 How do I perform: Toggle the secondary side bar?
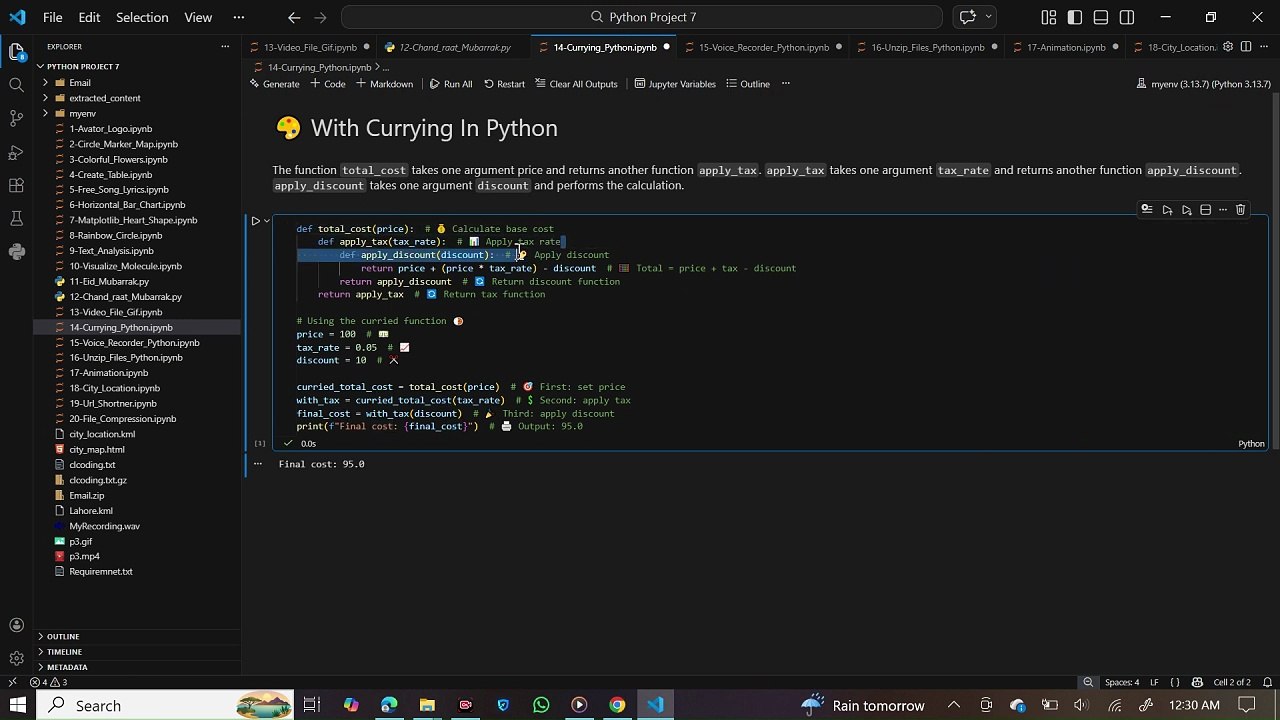(x=1127, y=17)
